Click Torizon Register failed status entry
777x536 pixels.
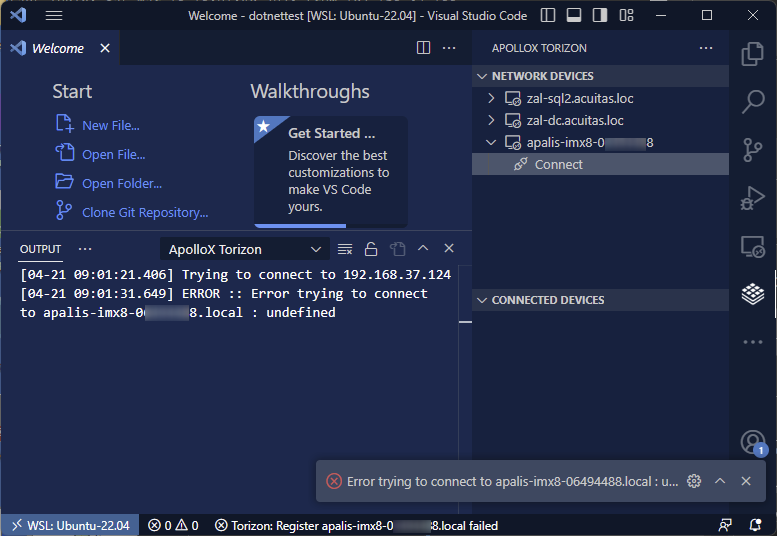coord(356,525)
